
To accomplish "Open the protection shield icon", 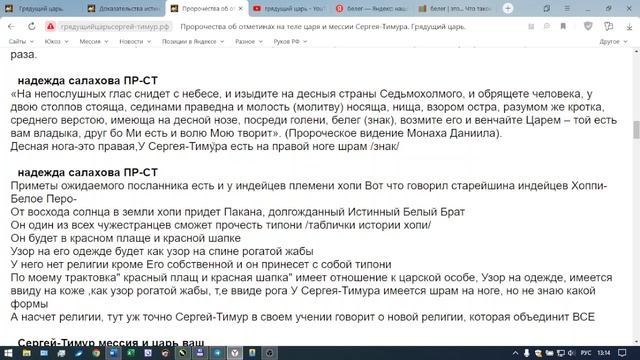I will tap(588, 27).
